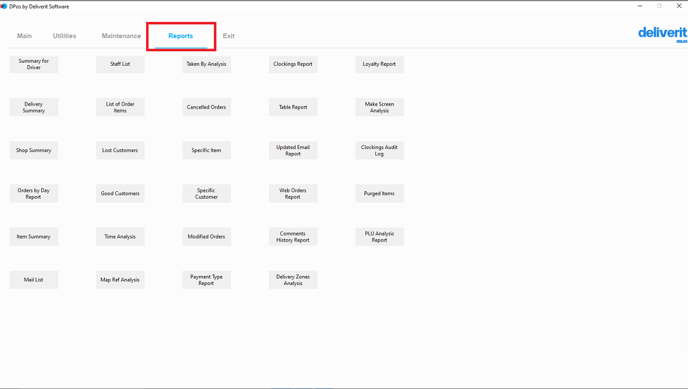Switch to the Main tab

pos(25,36)
